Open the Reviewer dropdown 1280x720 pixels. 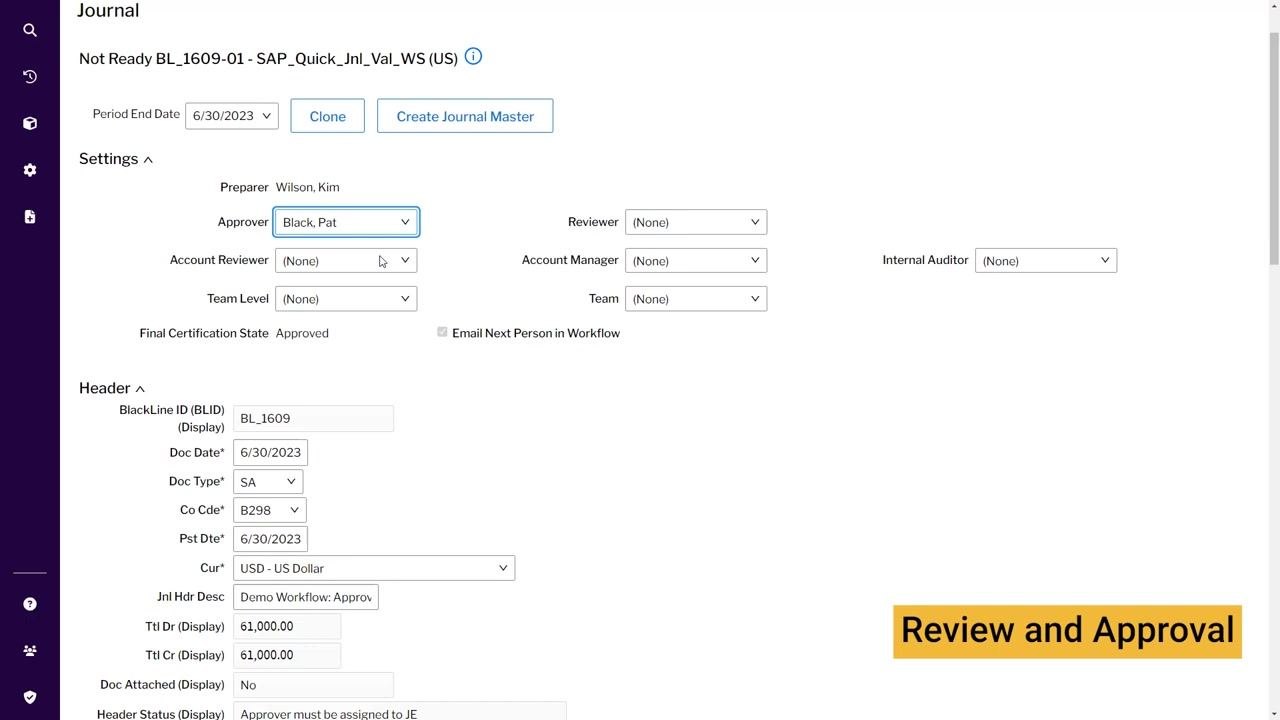click(696, 222)
